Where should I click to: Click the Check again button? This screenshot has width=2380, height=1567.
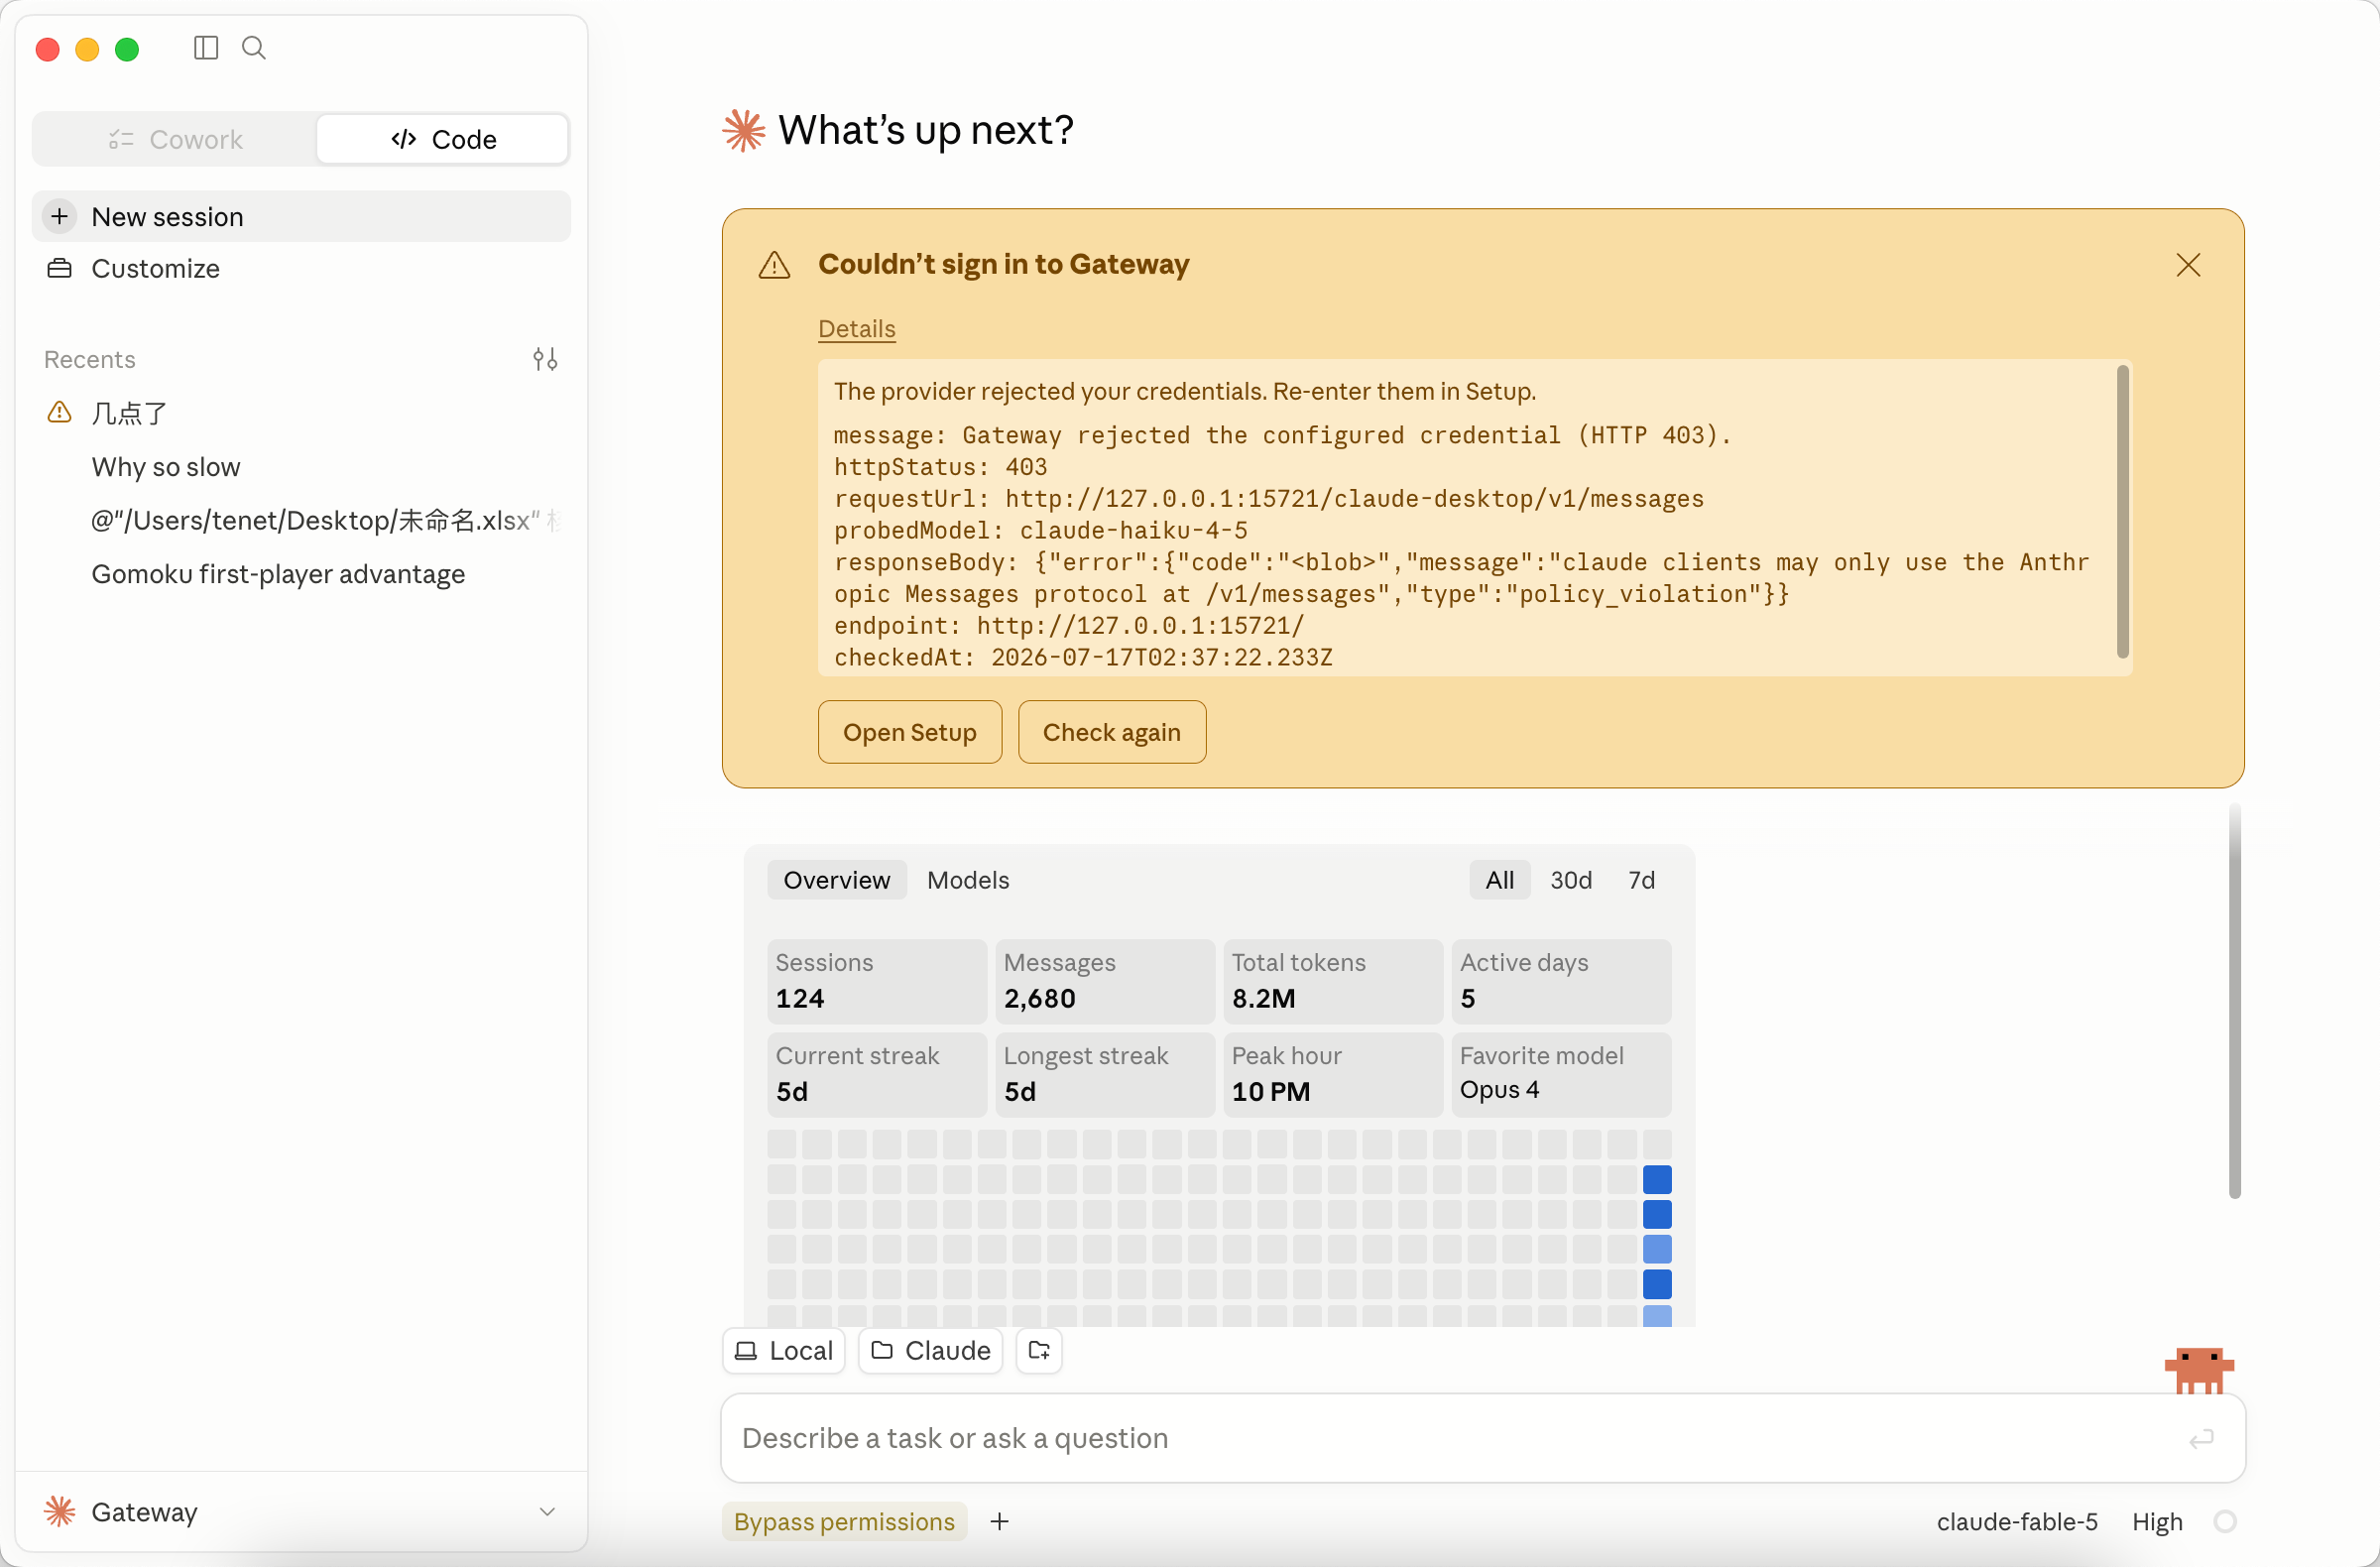pyautogui.click(x=1112, y=732)
